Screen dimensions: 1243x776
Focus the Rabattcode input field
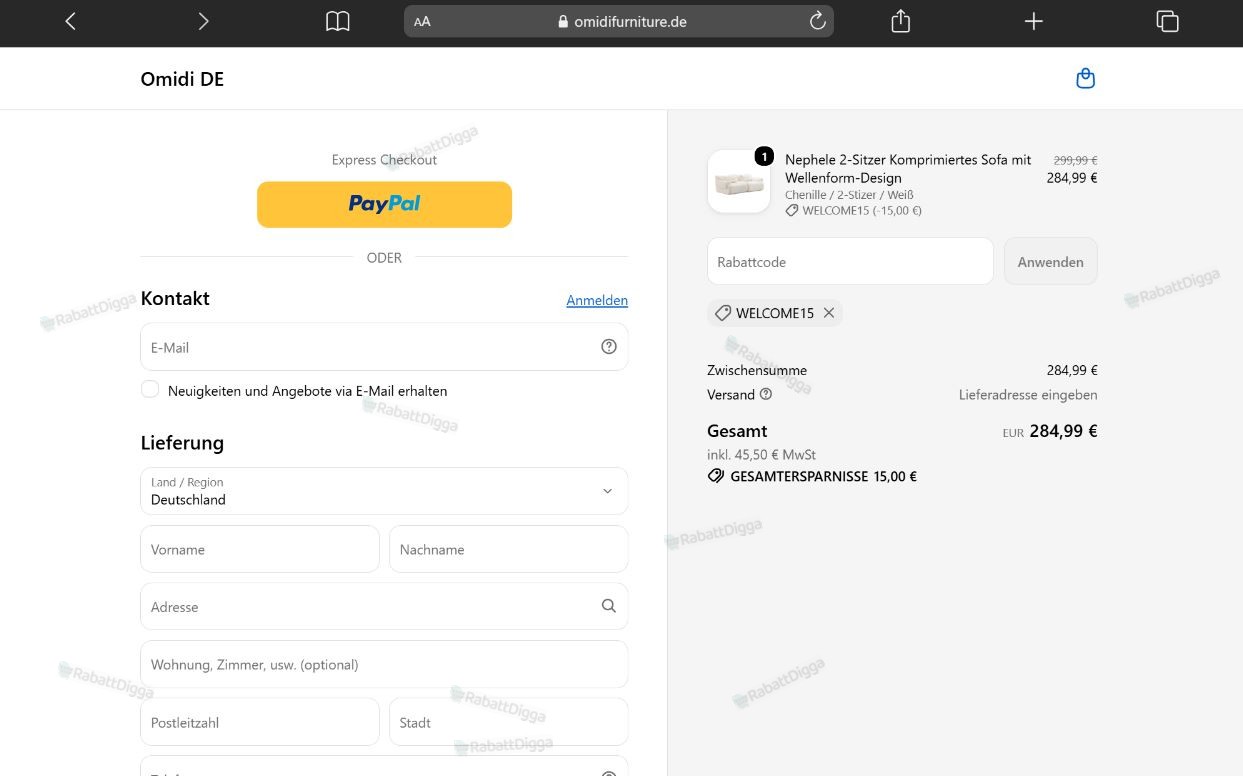pyautogui.click(x=850, y=261)
